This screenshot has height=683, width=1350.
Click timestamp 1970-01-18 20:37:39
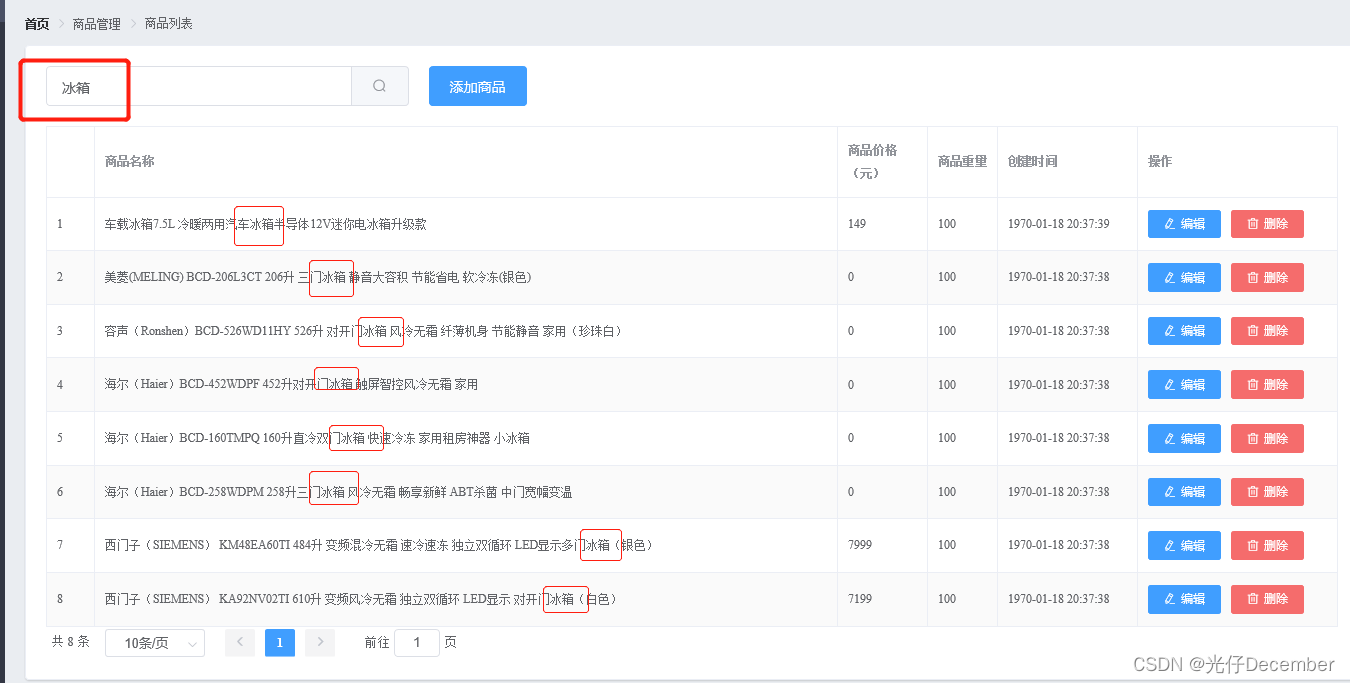[x=1059, y=224]
